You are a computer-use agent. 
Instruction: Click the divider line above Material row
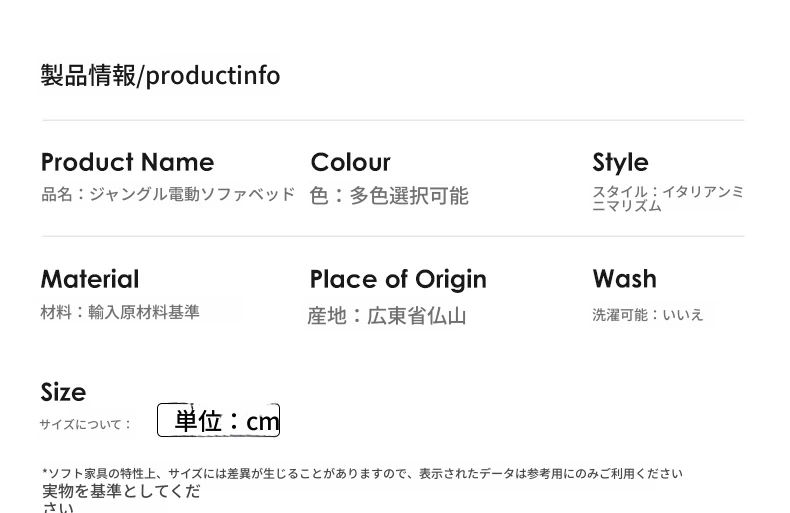pyautogui.click(x=393, y=236)
